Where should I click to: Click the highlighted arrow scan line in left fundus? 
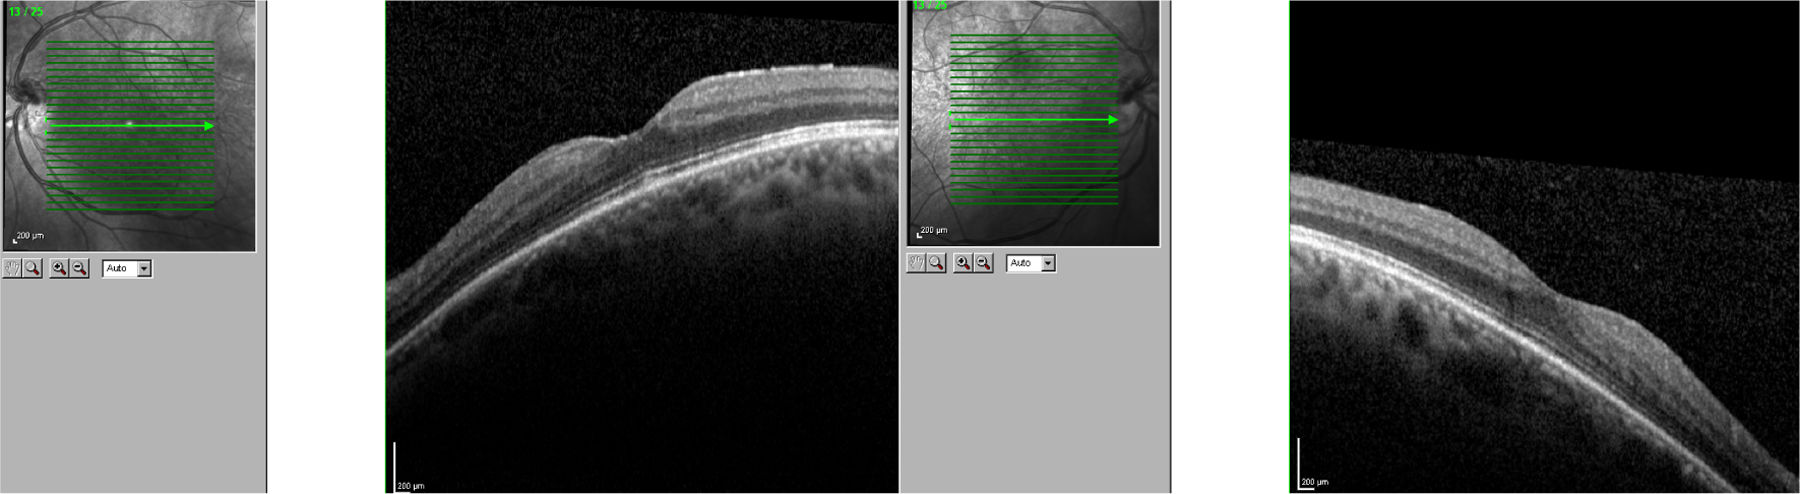[130, 126]
